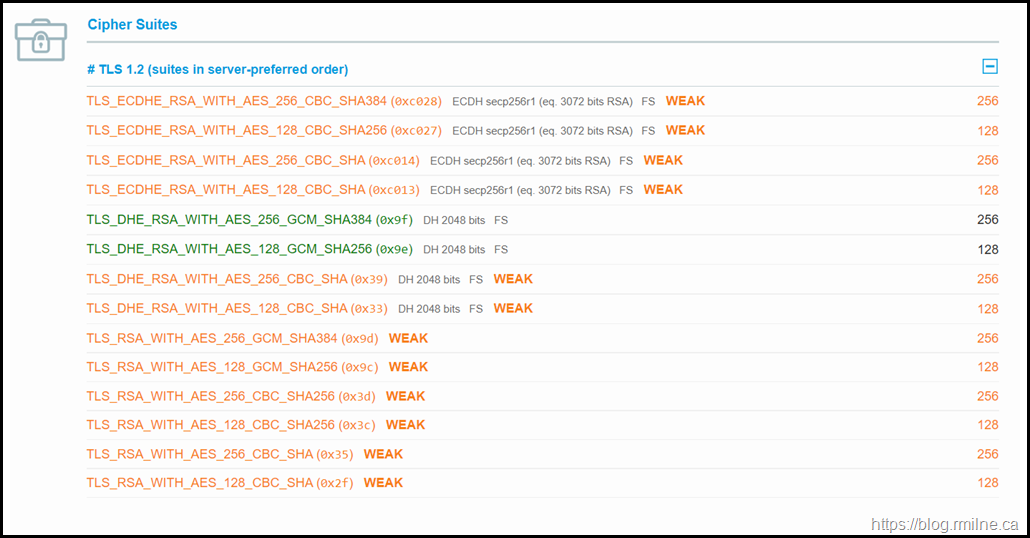This screenshot has width=1030, height=538.
Task: Click the TLS_ECDHE_RSA_WITH_AES_256_CBC_SHA cipher entry
Action: [225, 160]
